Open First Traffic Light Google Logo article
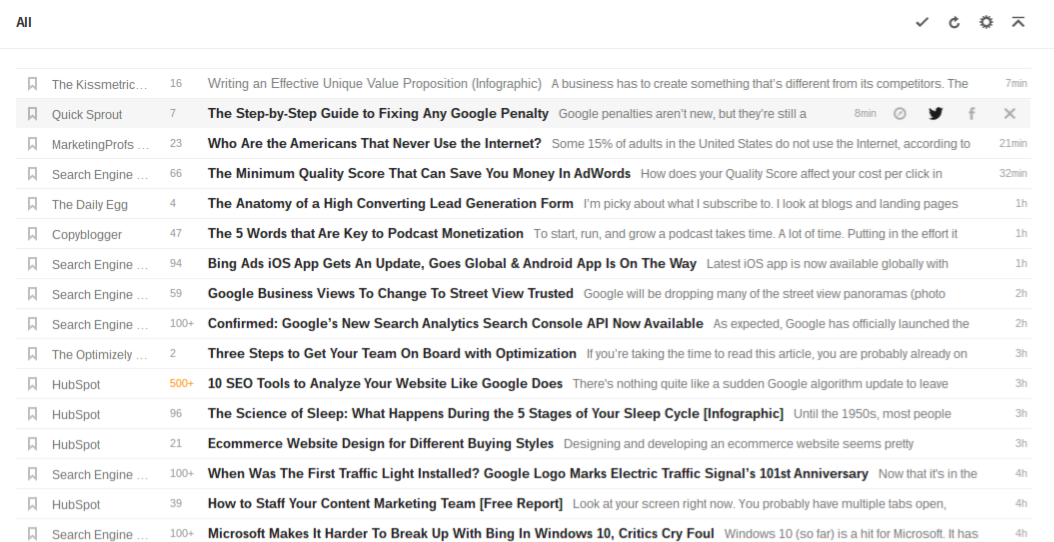 [x=538, y=473]
